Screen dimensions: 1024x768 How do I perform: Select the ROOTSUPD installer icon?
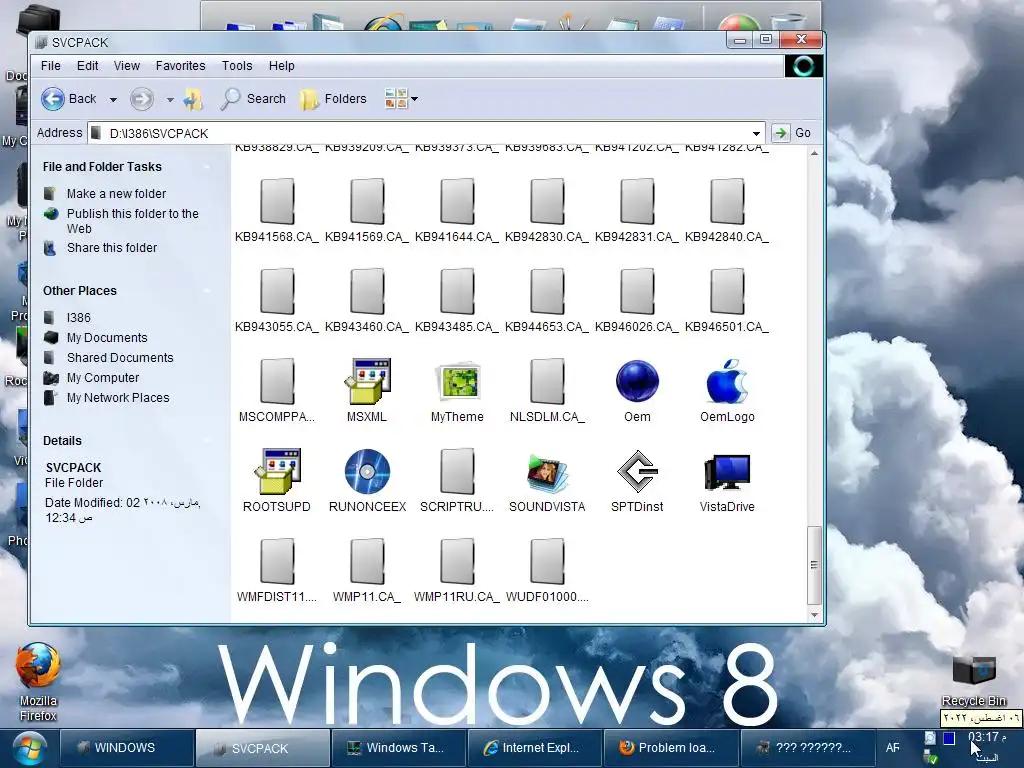pyautogui.click(x=277, y=472)
